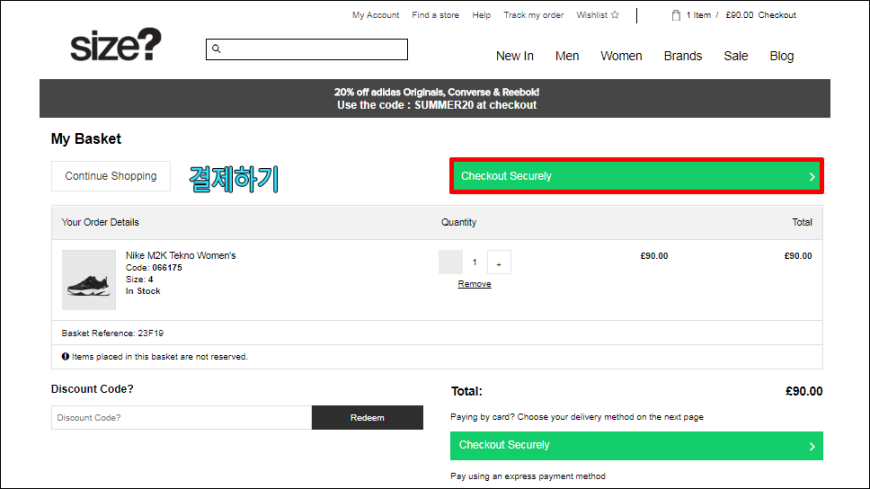
Task: Click the shopping bag icon
Action: pos(676,15)
